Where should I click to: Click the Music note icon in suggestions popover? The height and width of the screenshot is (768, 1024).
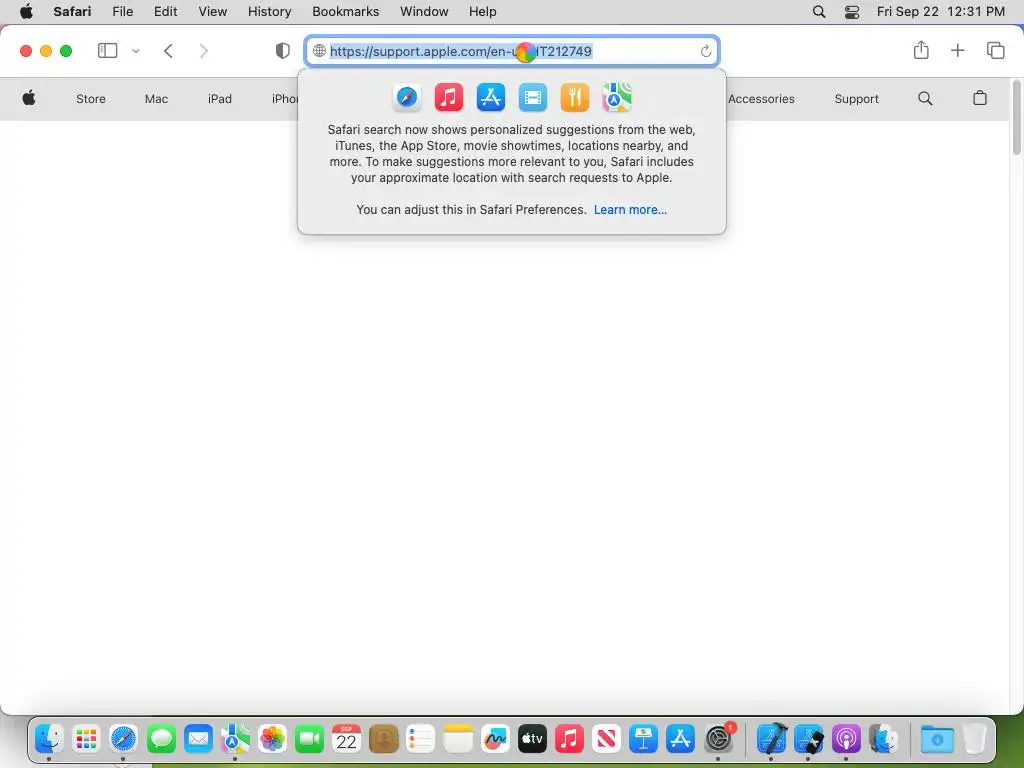click(449, 98)
